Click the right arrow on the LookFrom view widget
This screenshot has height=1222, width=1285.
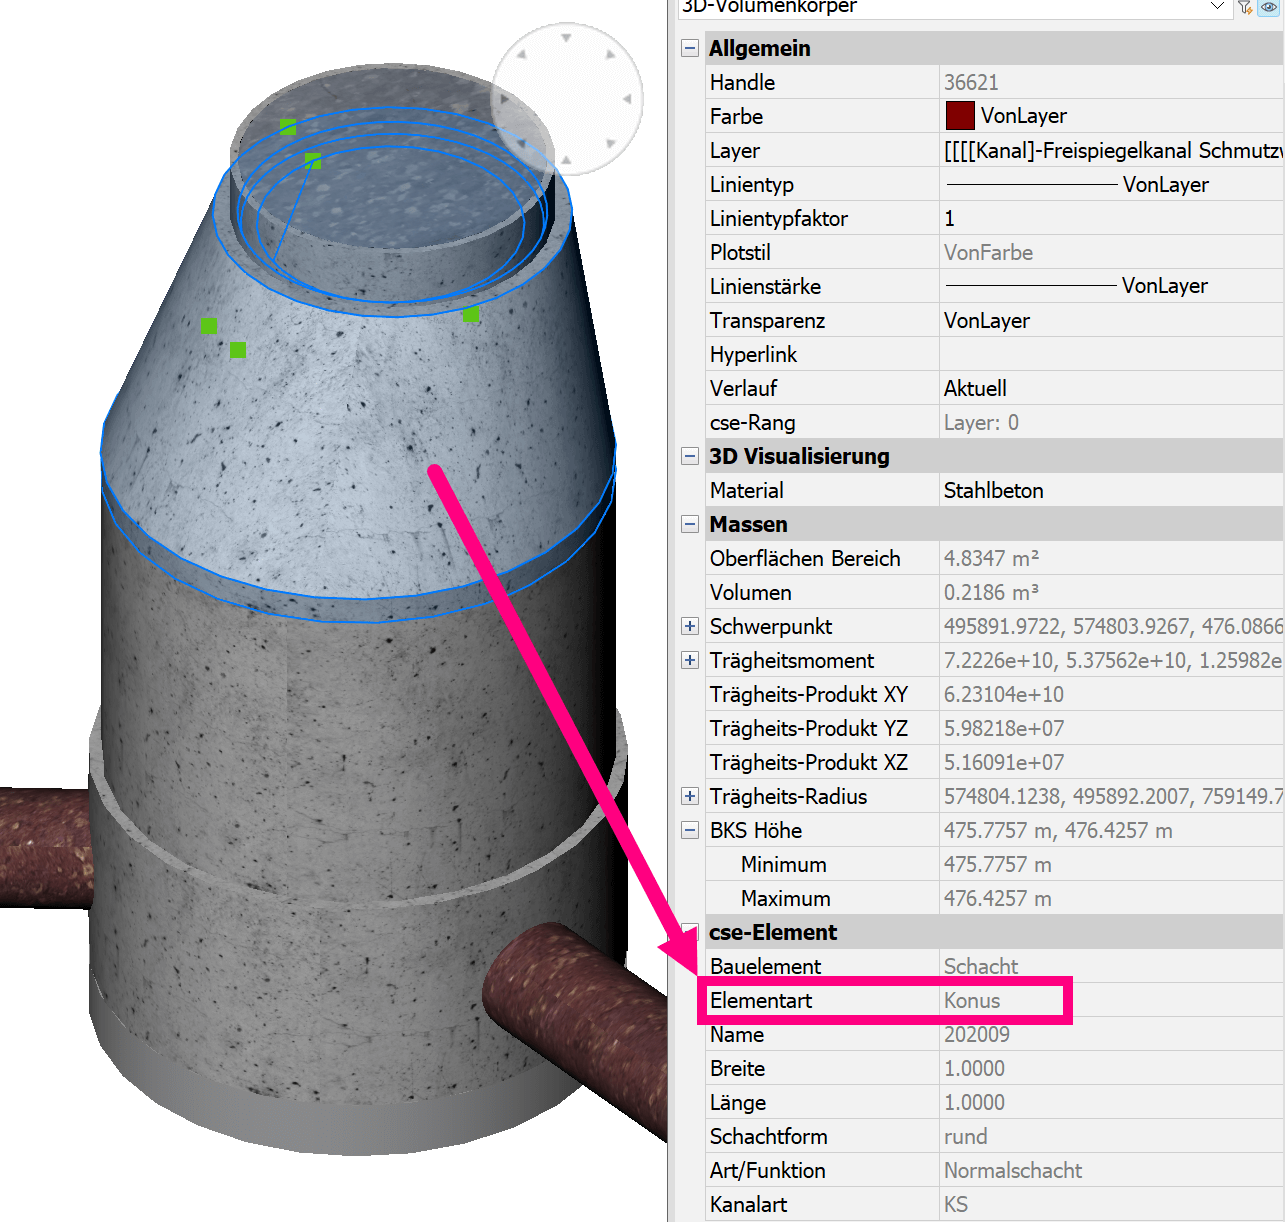[627, 99]
